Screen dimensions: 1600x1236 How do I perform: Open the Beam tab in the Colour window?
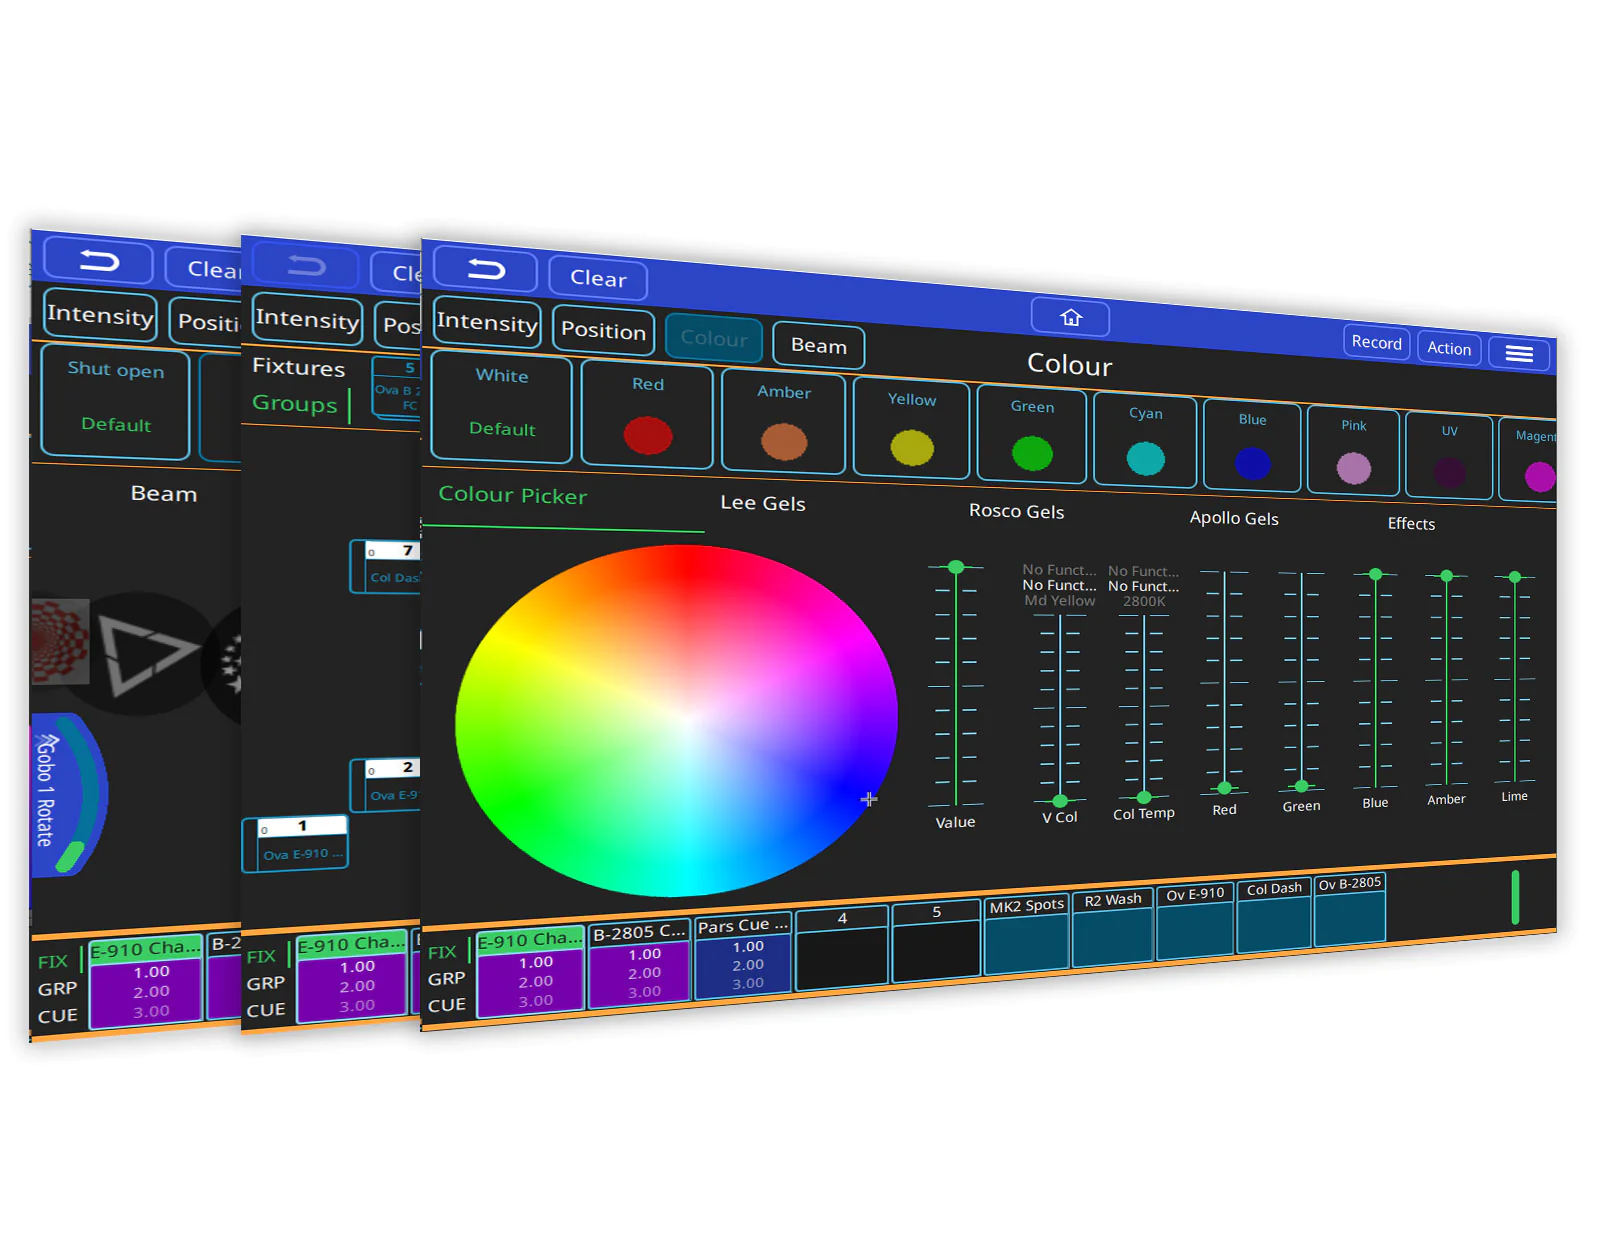point(818,345)
